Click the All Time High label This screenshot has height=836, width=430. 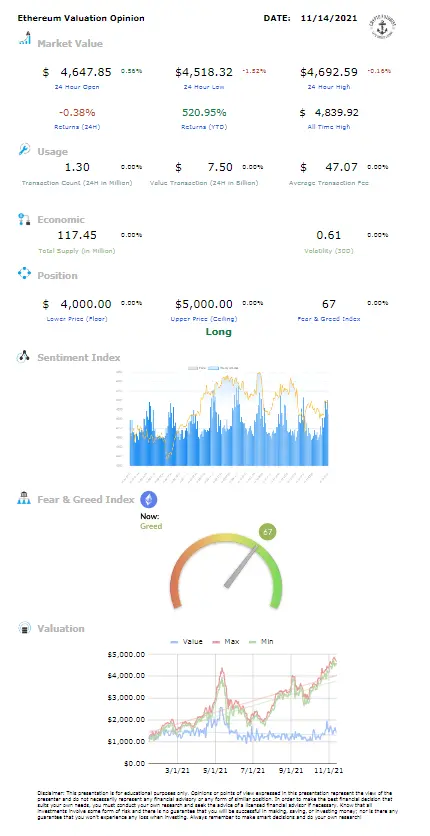click(x=329, y=127)
